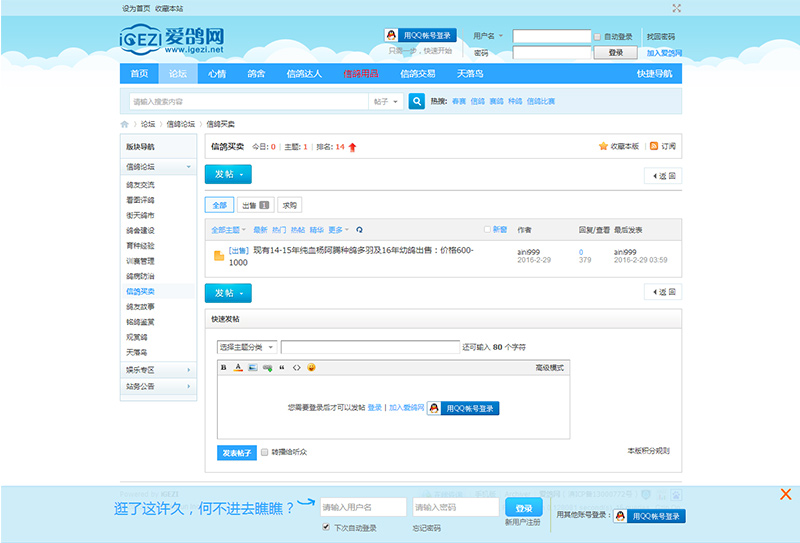Click the widescreen toggle icon at top right
The image size is (800, 543).
coord(677,8)
